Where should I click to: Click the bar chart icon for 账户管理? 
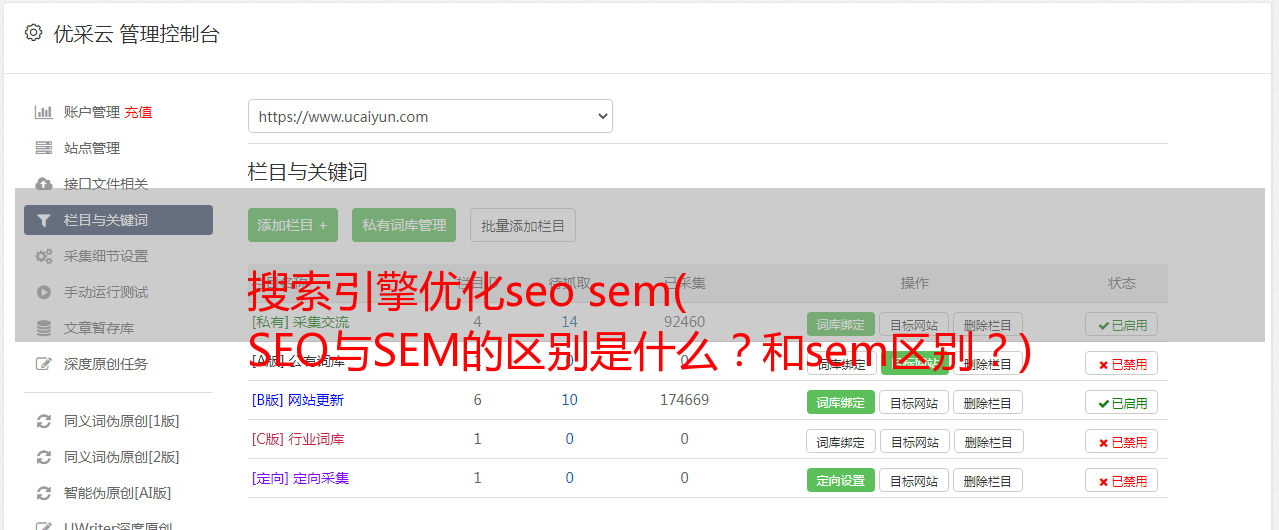pos(44,112)
